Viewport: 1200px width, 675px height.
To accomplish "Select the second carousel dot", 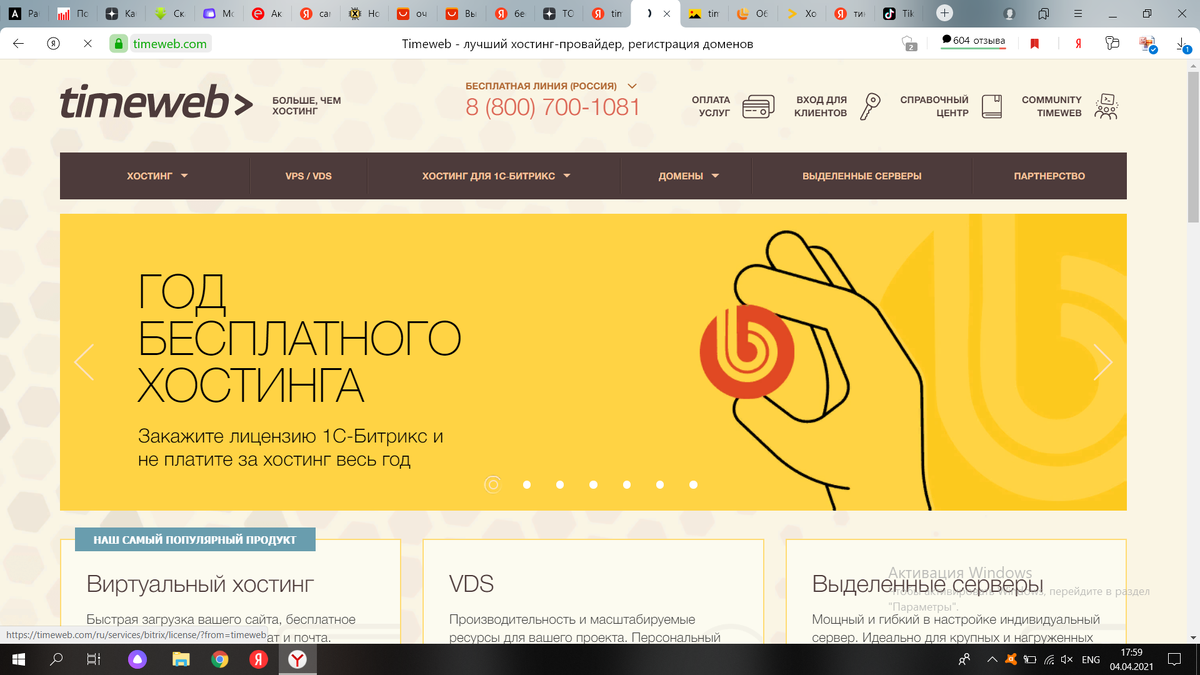I will (x=526, y=484).
